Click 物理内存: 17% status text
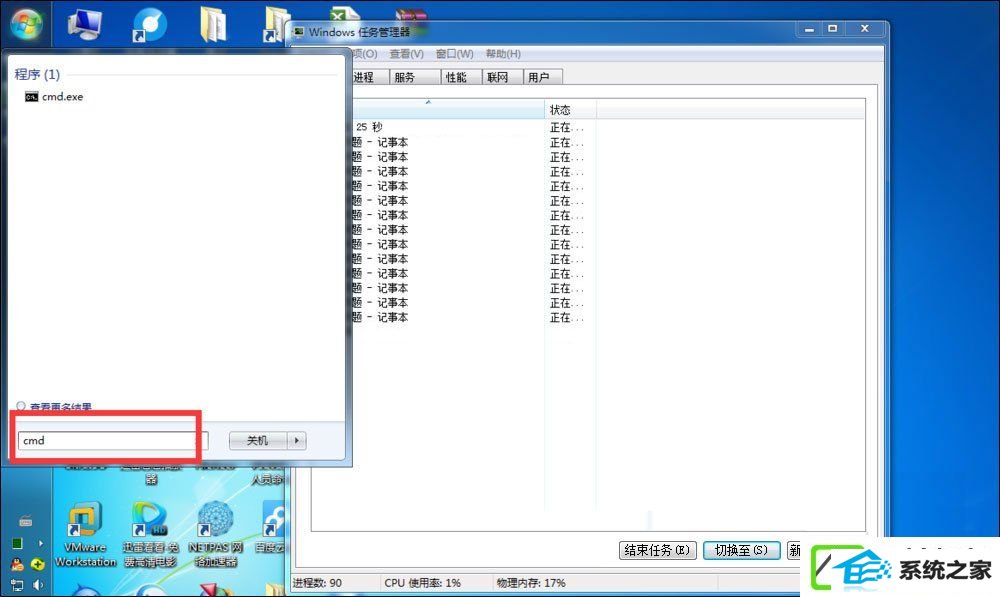The width and height of the screenshot is (1000, 597). pos(531,583)
